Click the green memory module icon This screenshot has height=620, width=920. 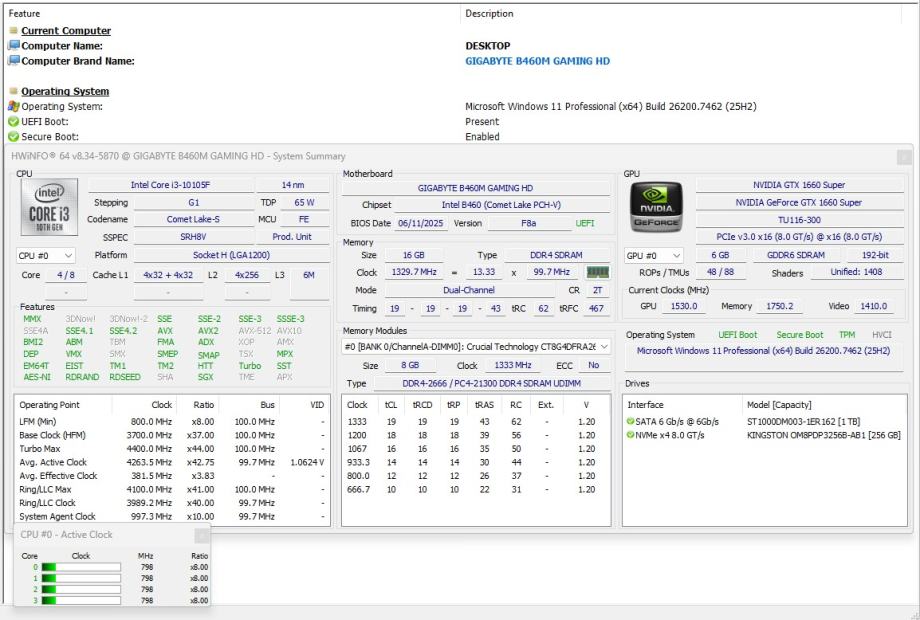pos(597,272)
